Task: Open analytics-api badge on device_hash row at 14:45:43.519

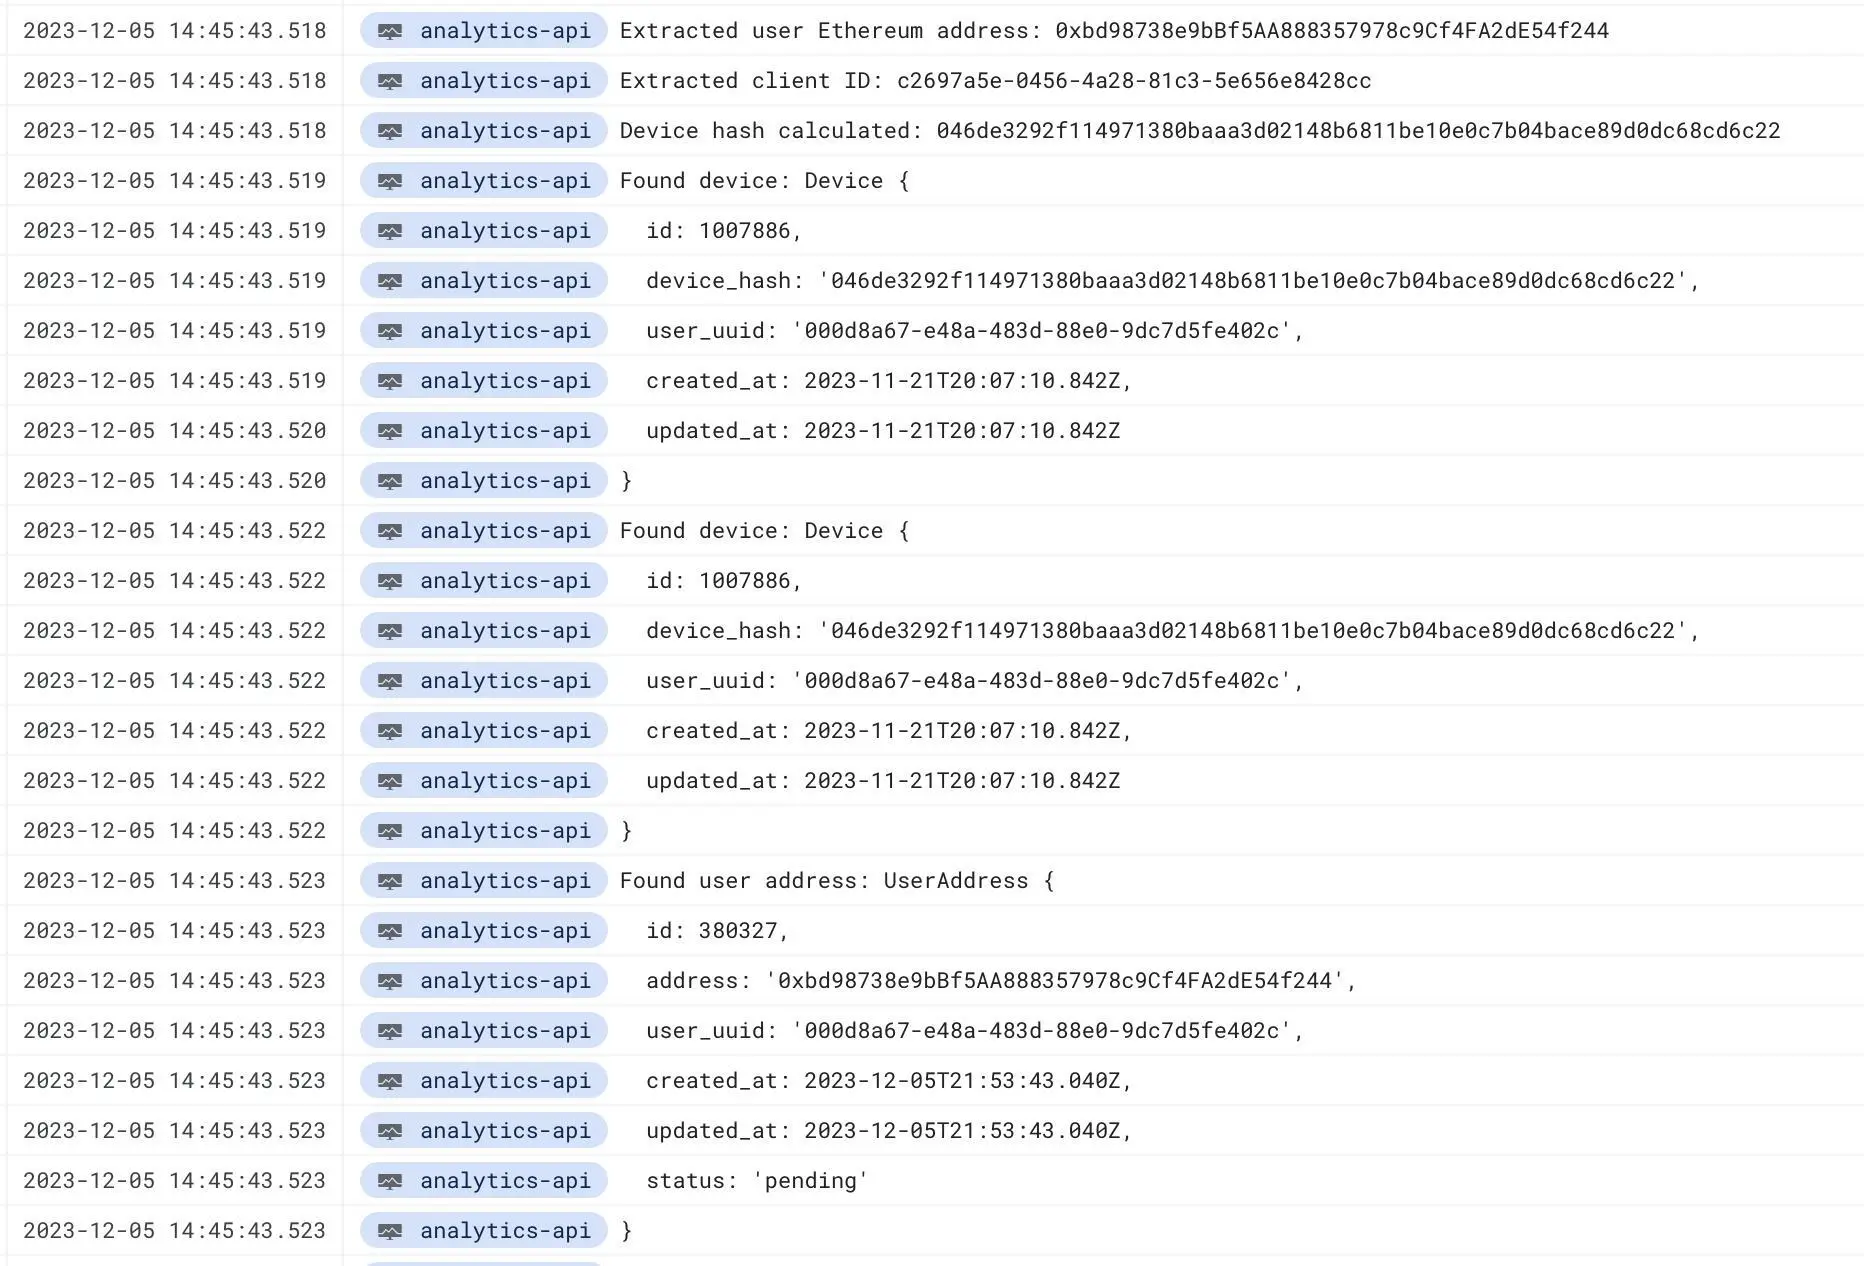Action: [484, 281]
